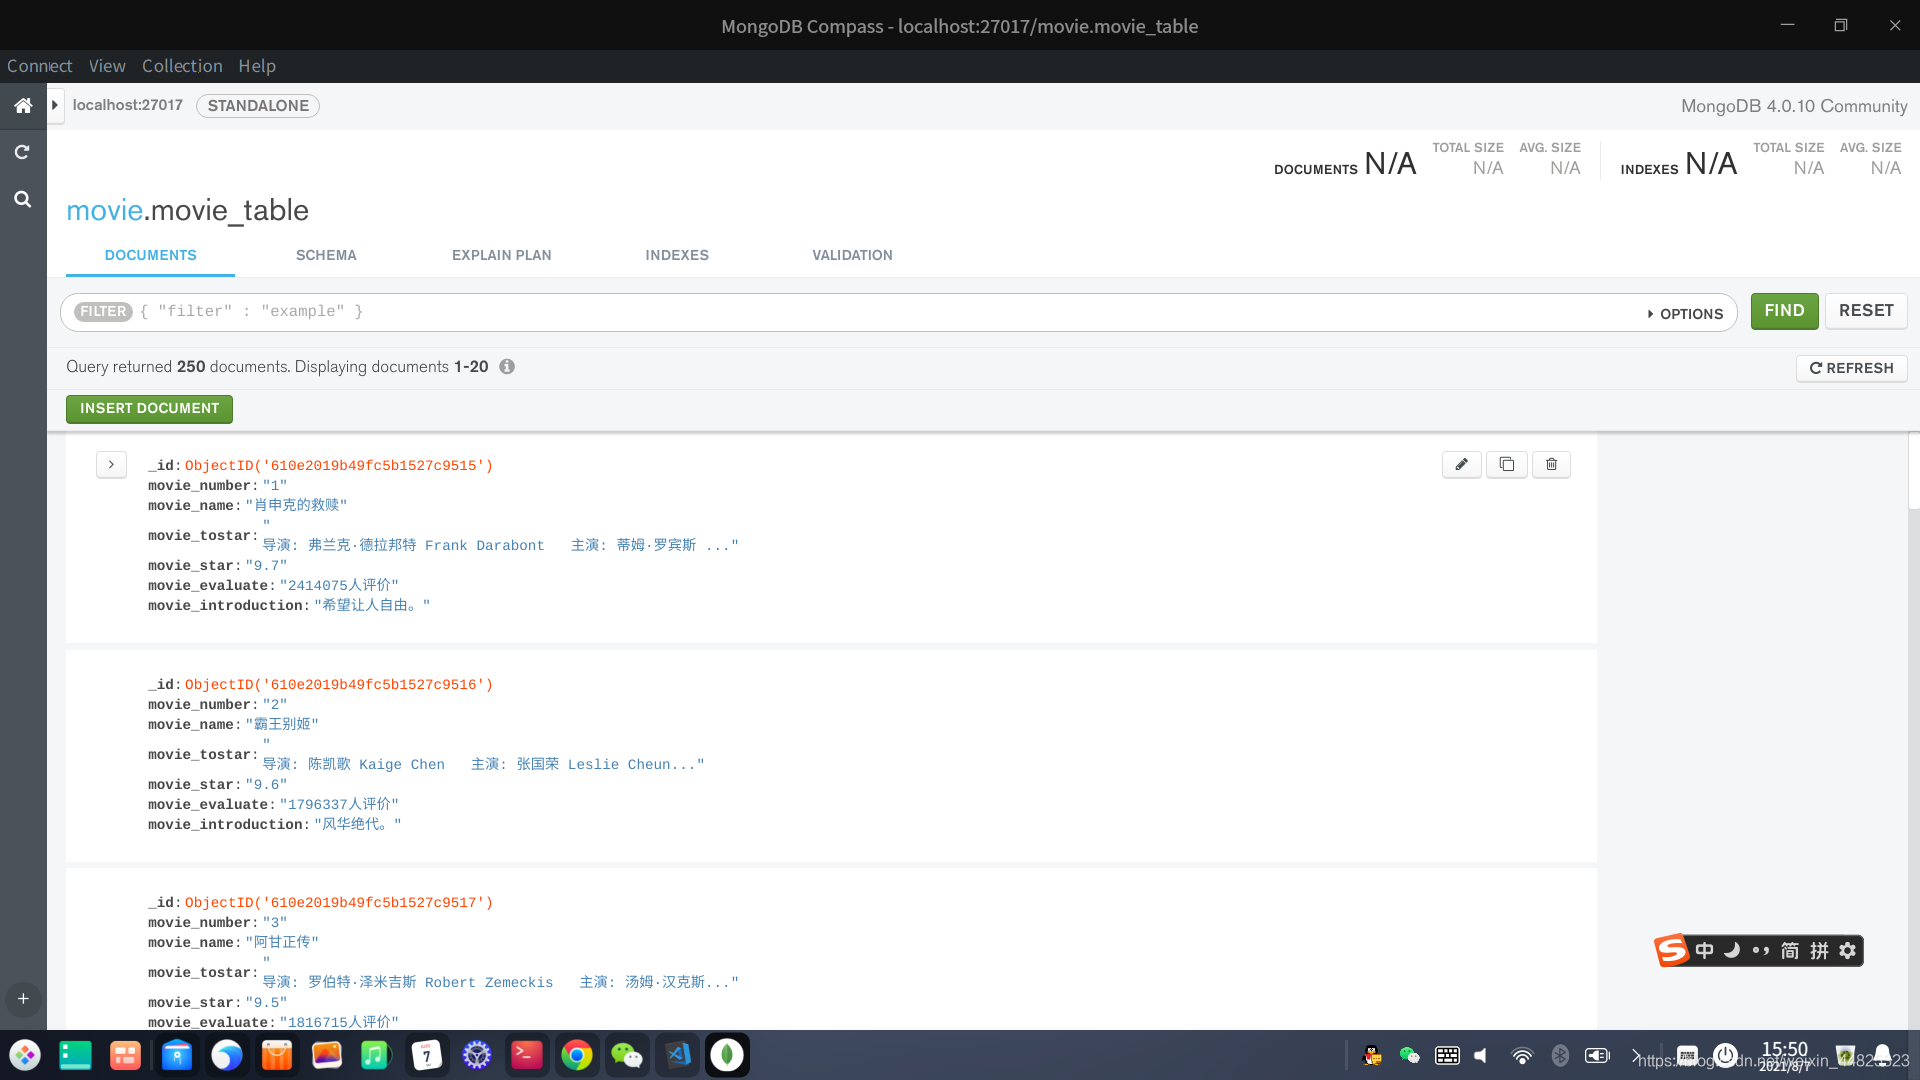Open the app store shopping bag icon
Image resolution: width=1920 pixels, height=1080 pixels.
[277, 1055]
